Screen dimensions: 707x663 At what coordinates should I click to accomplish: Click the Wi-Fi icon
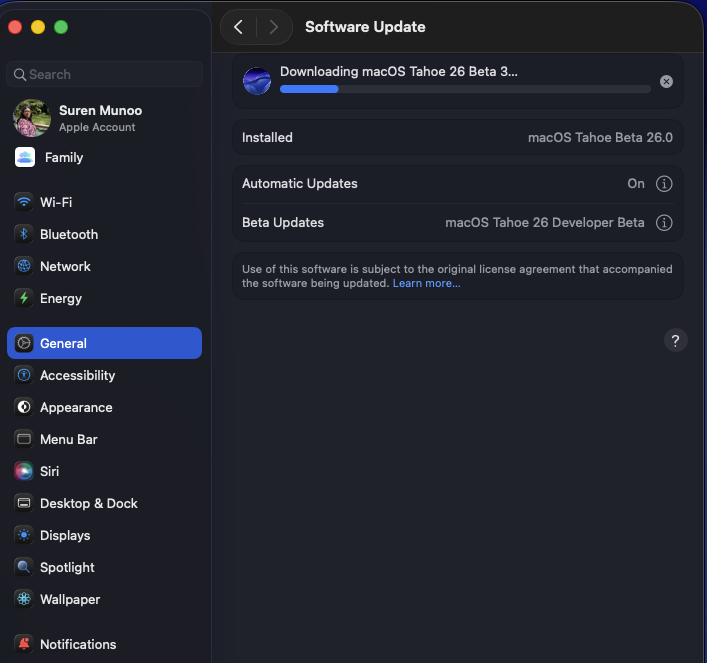[24, 202]
